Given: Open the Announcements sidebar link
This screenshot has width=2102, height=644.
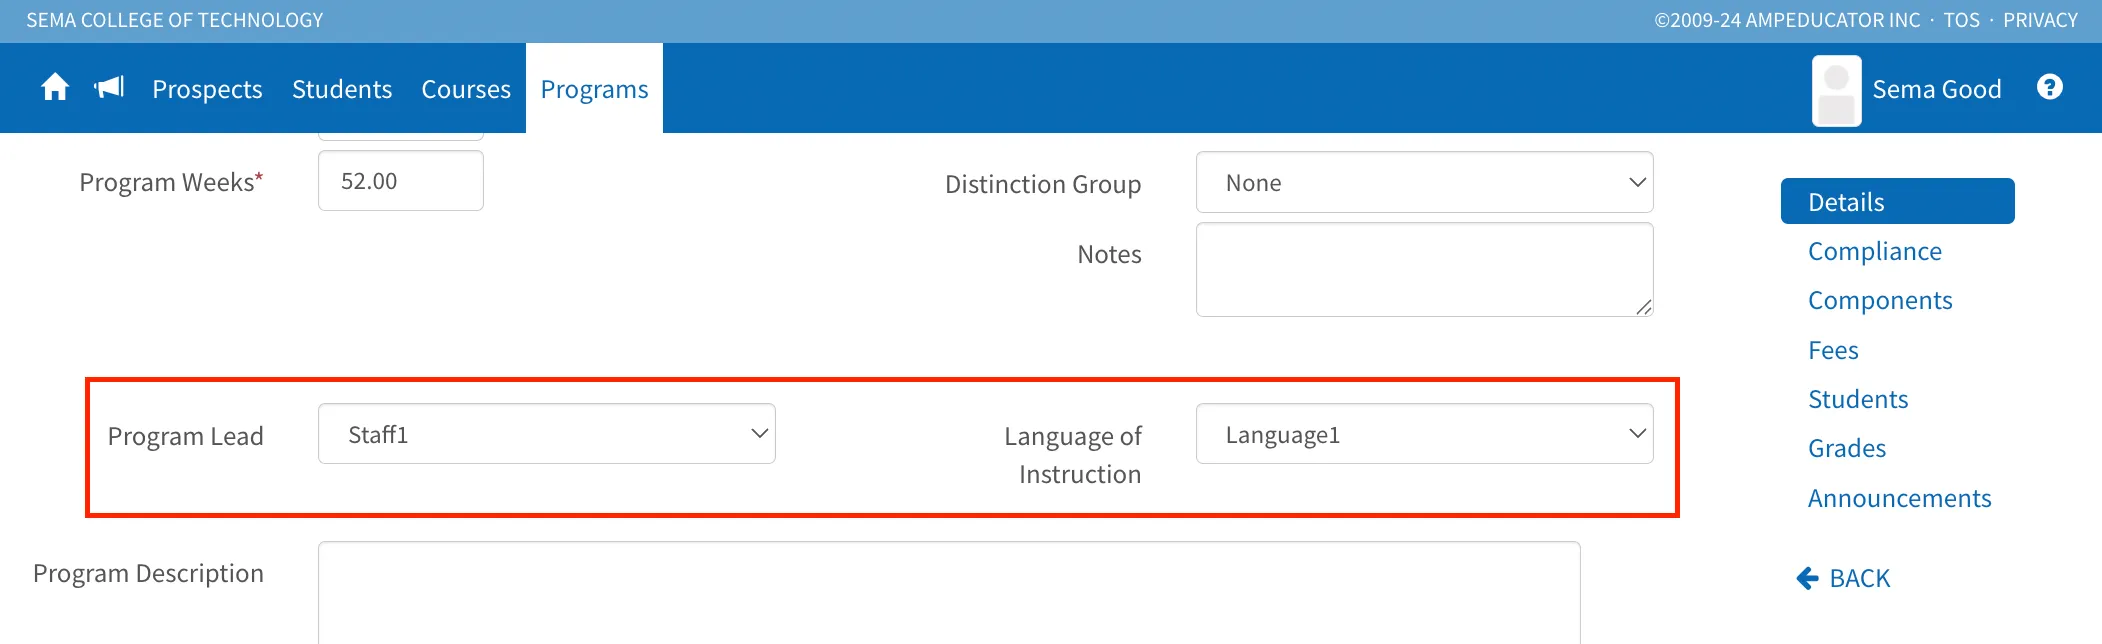Looking at the screenshot, I should coord(1899,498).
